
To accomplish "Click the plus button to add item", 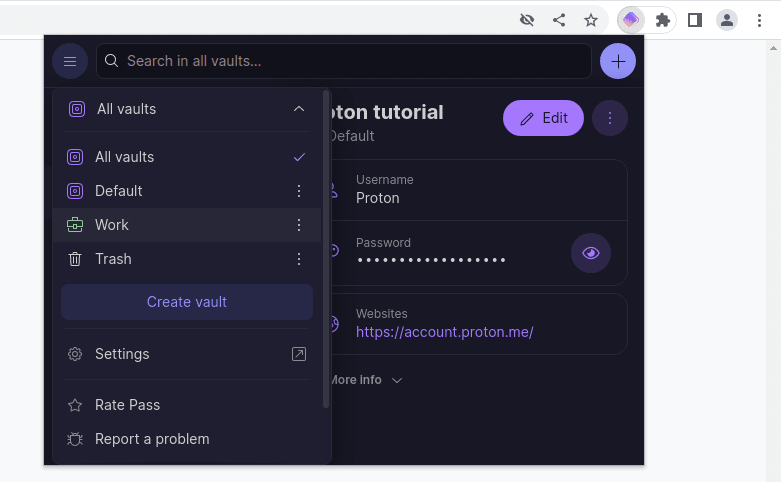I will point(618,61).
